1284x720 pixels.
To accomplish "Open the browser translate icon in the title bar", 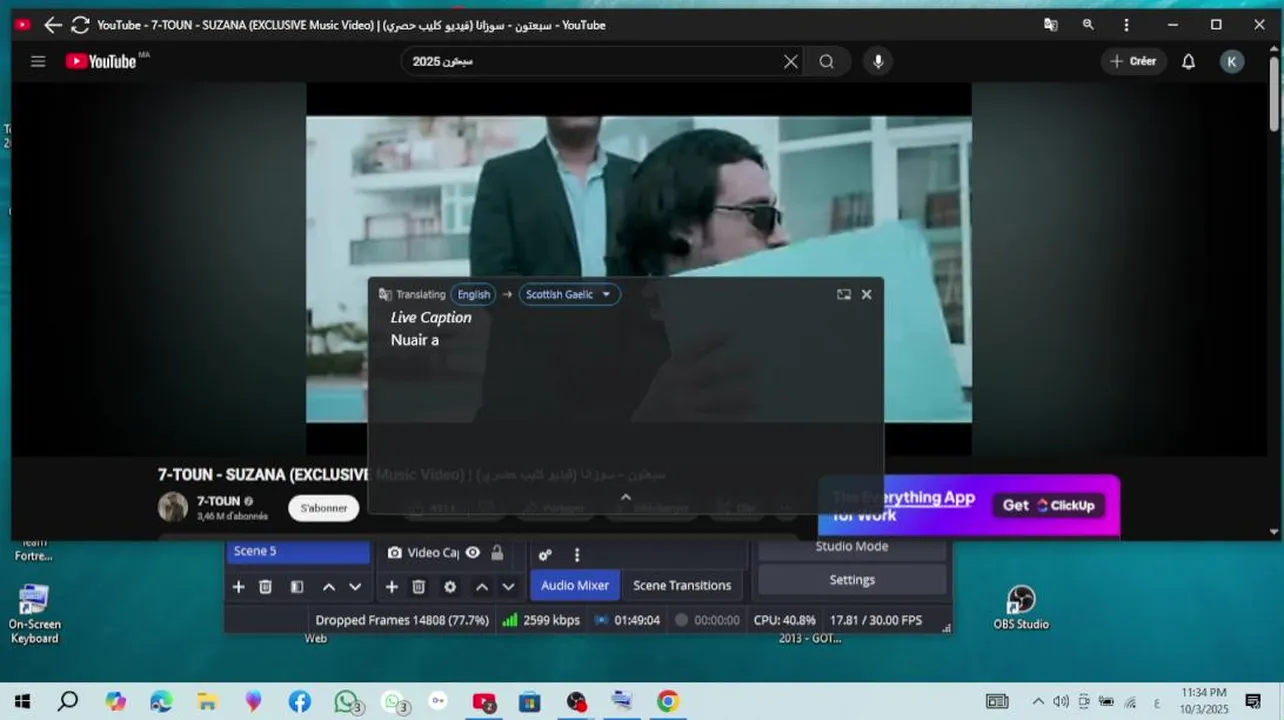I will tap(1051, 25).
